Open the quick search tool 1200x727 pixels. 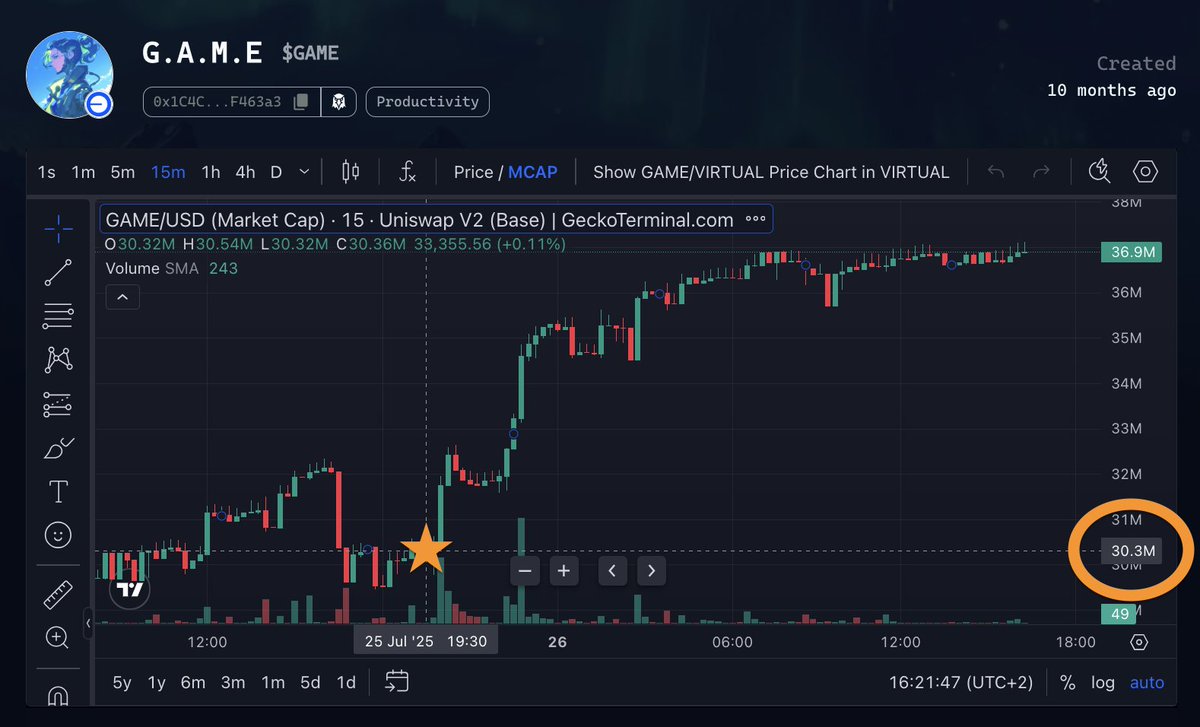pyautogui.click(x=1100, y=172)
